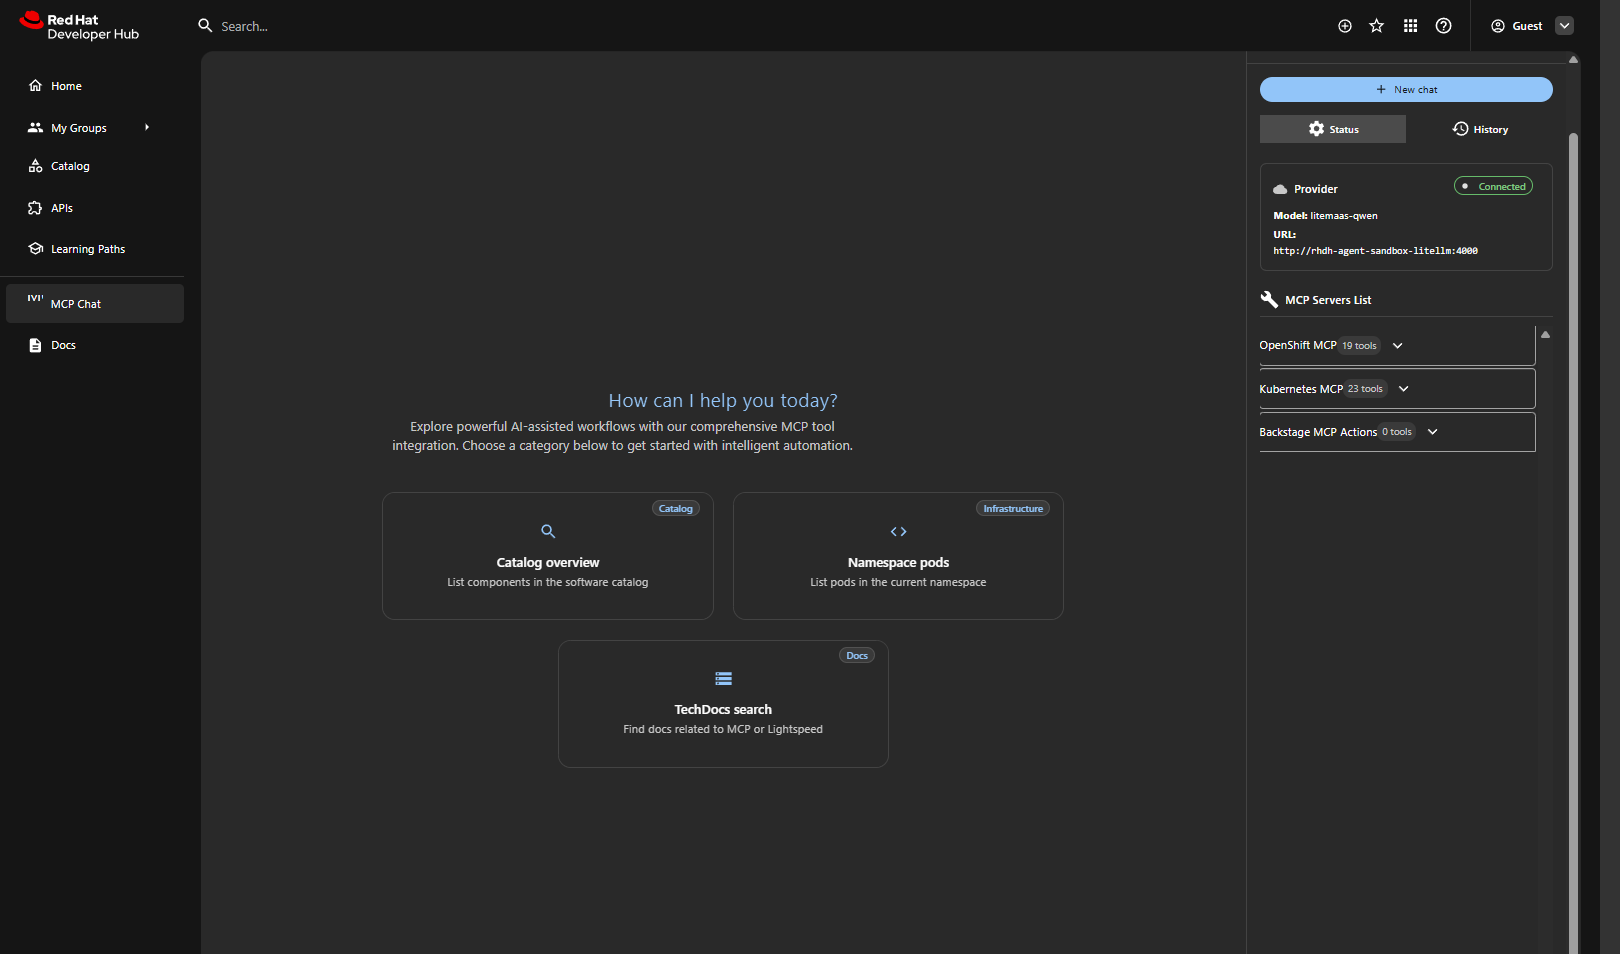Click MCP Chat icon in sidebar

click(36, 298)
